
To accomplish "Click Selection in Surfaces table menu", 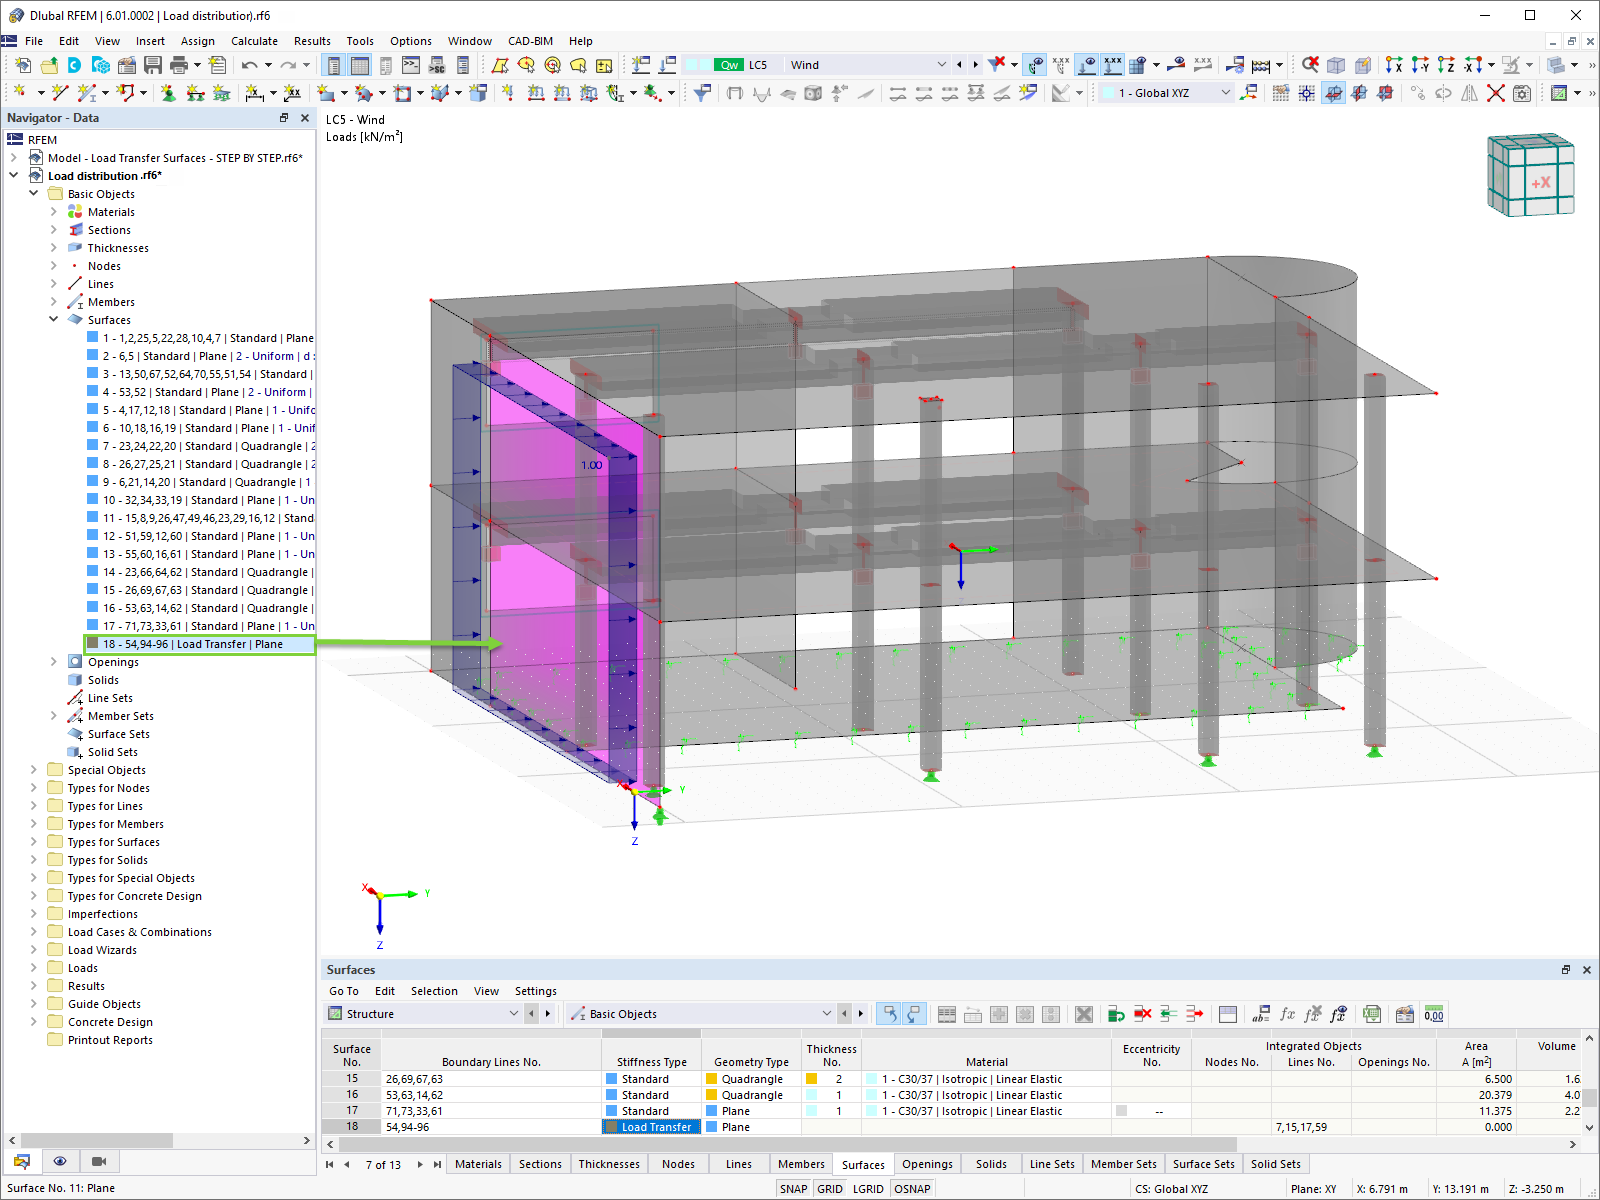I will click(434, 991).
